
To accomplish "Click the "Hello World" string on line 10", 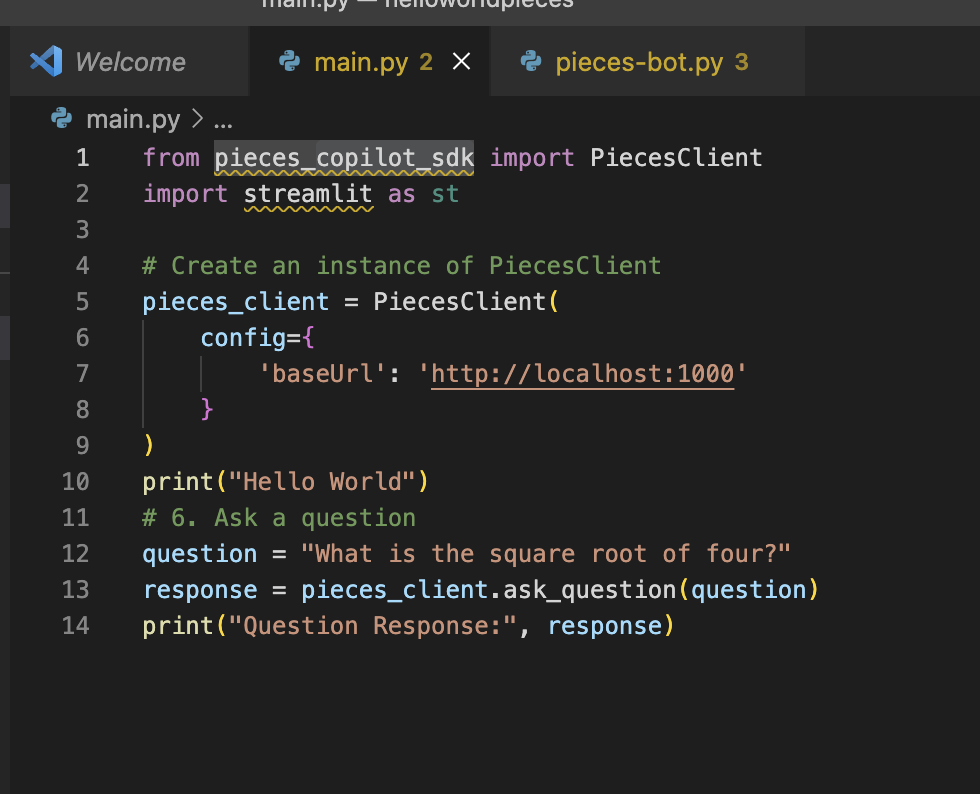I will (323, 482).
